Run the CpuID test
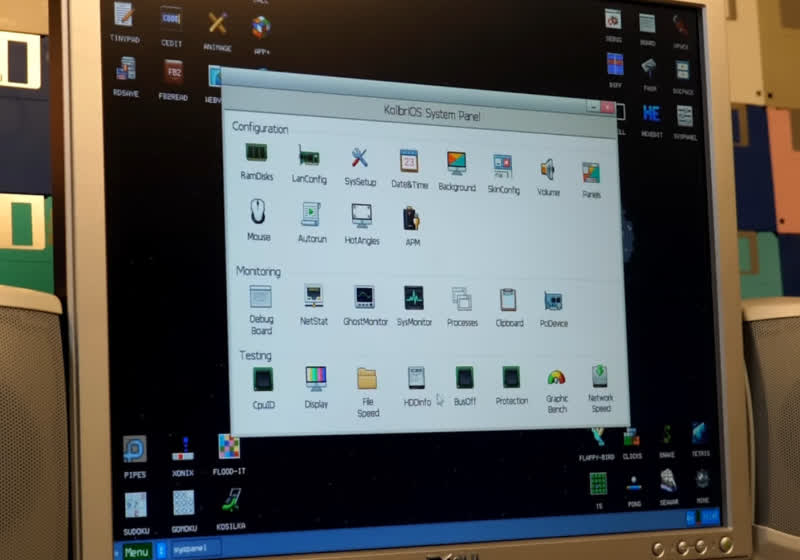The image size is (800, 560). pos(263,389)
